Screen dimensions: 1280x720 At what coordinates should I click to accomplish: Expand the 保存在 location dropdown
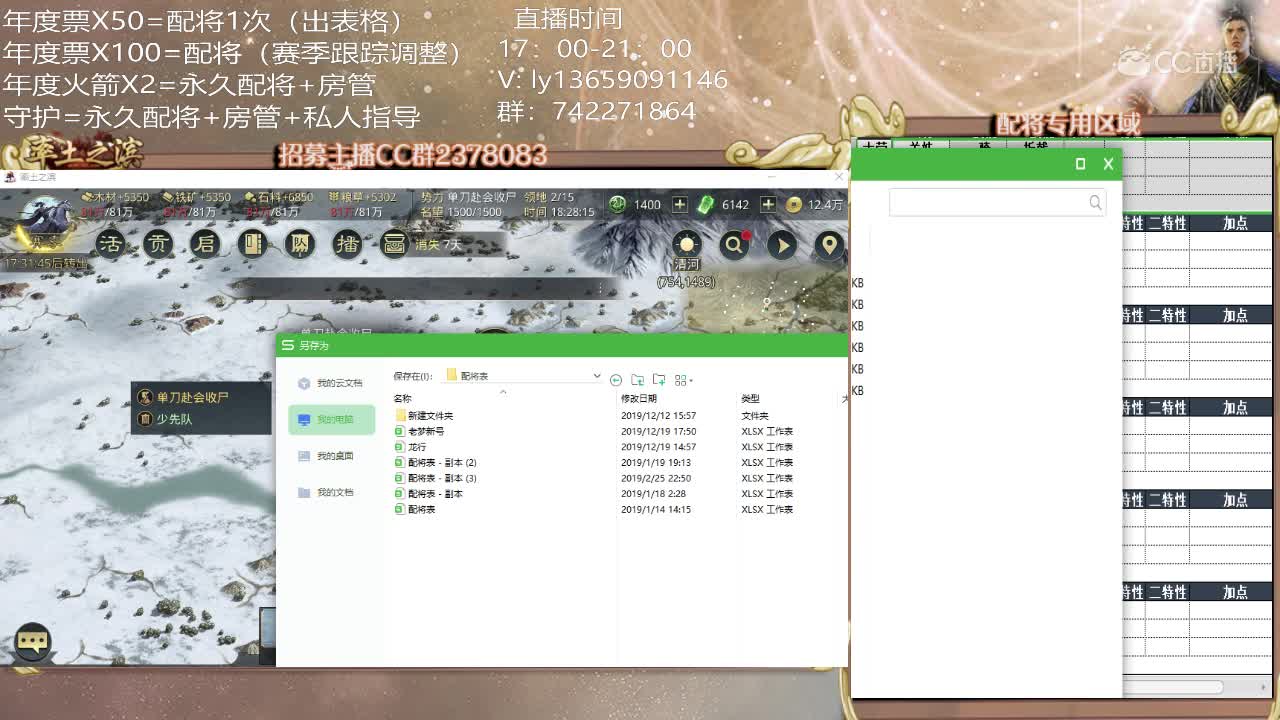point(597,376)
